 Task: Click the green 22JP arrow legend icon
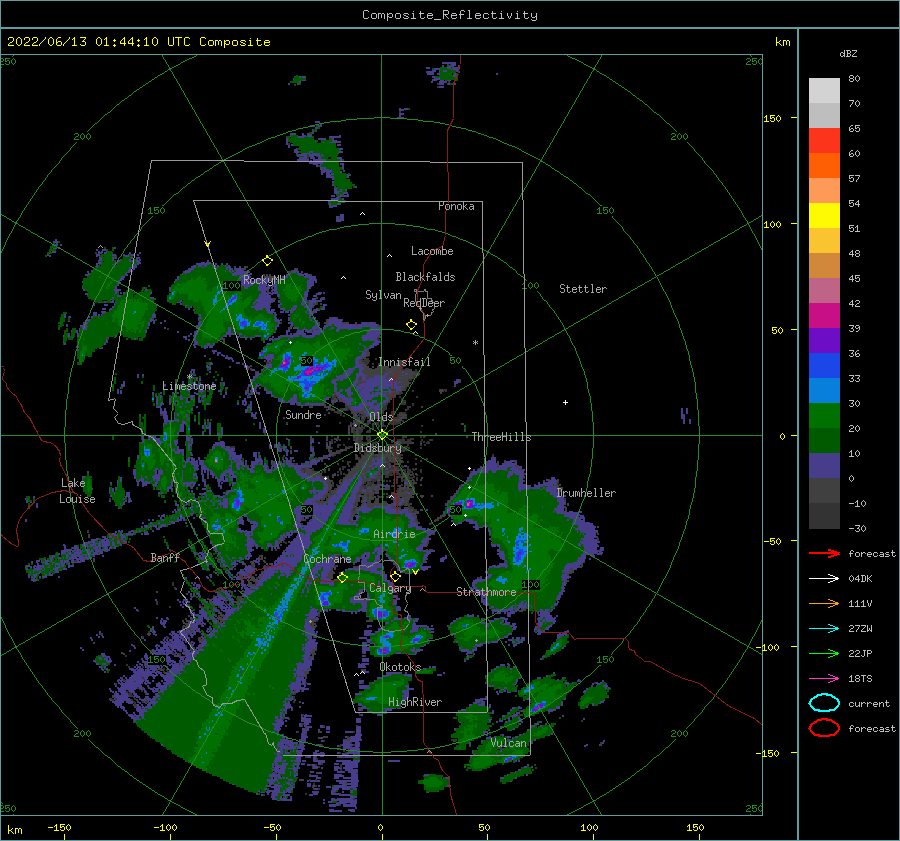[x=824, y=653]
